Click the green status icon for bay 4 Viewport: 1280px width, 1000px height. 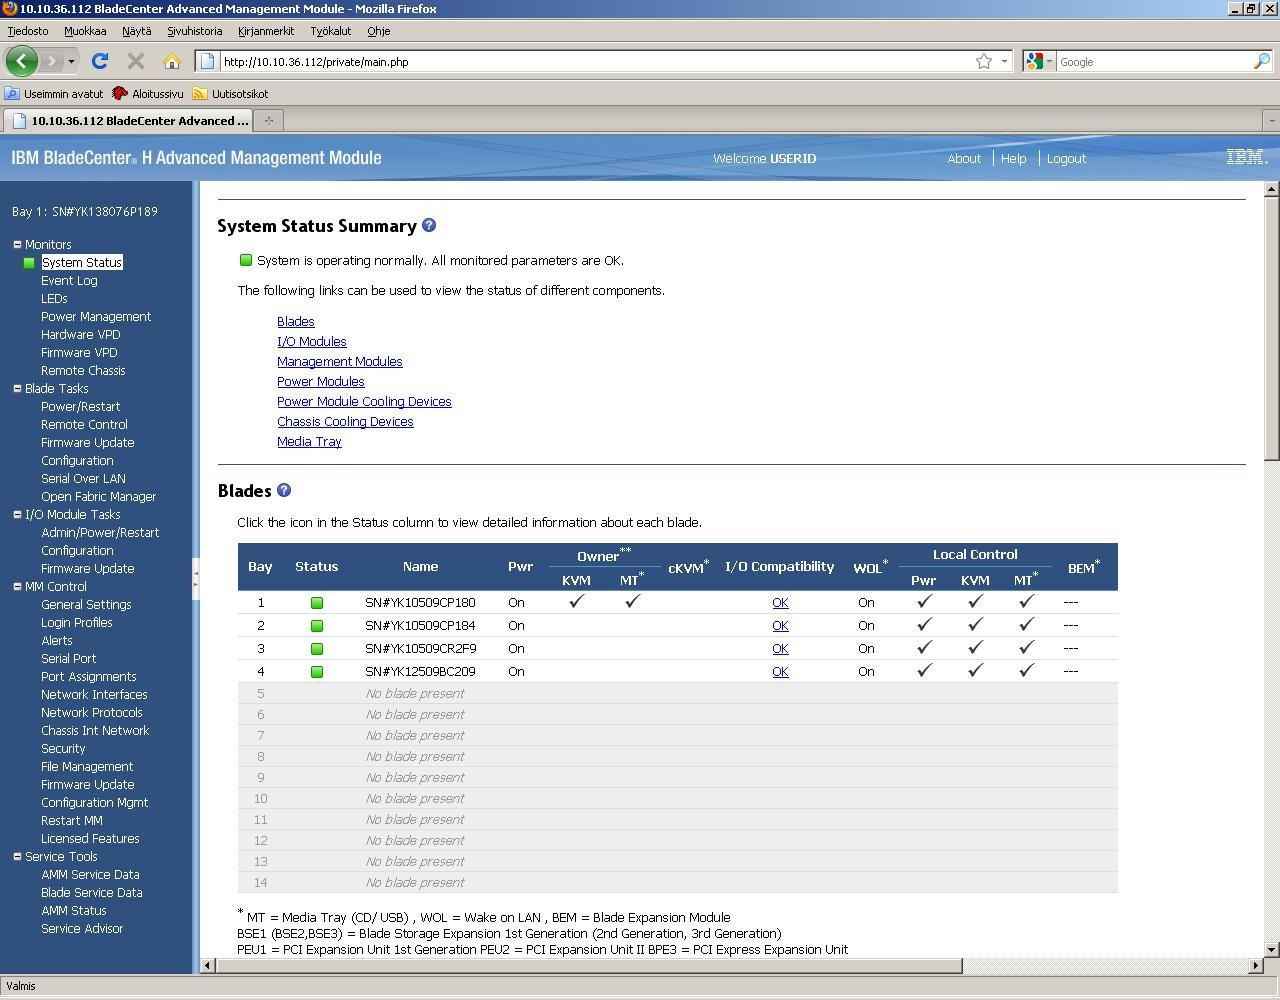[x=317, y=672]
